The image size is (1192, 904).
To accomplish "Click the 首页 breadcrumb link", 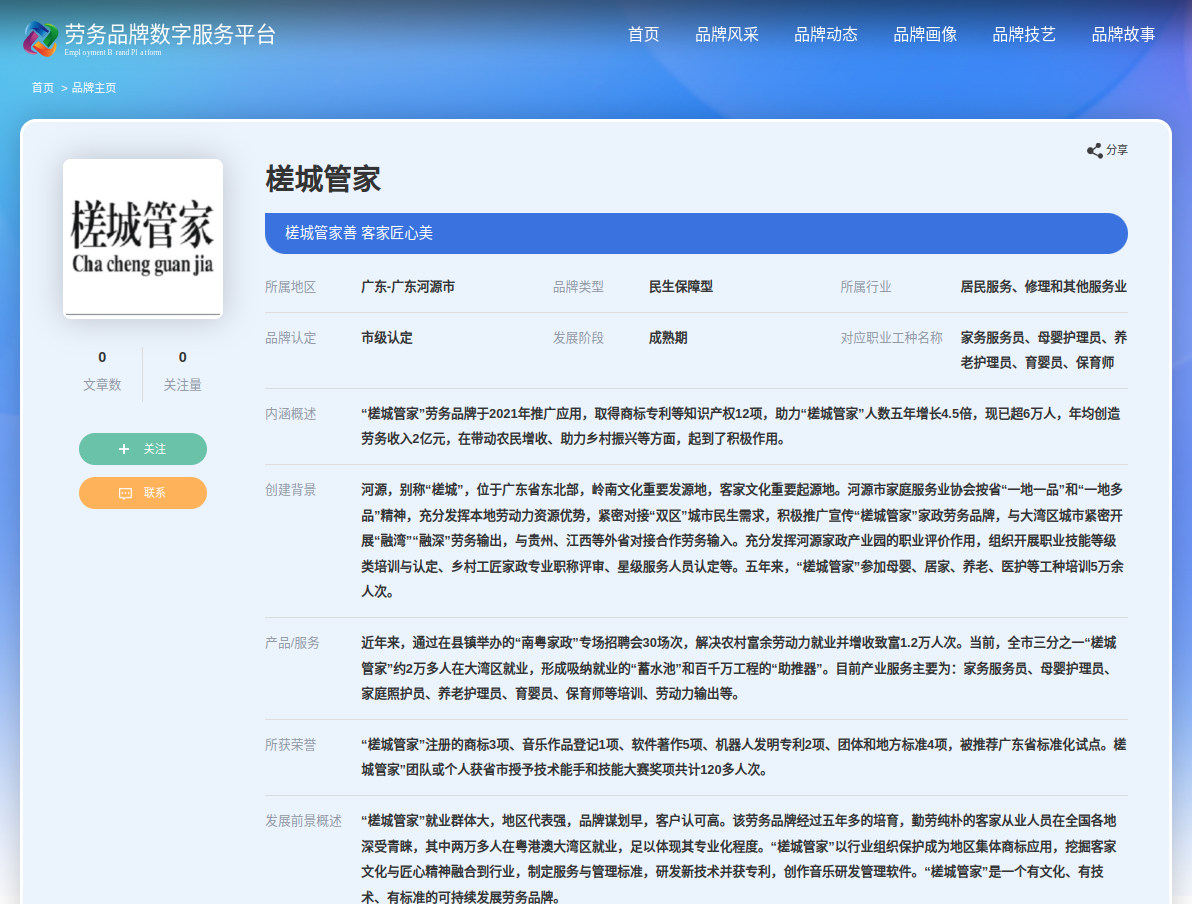I will [42, 87].
